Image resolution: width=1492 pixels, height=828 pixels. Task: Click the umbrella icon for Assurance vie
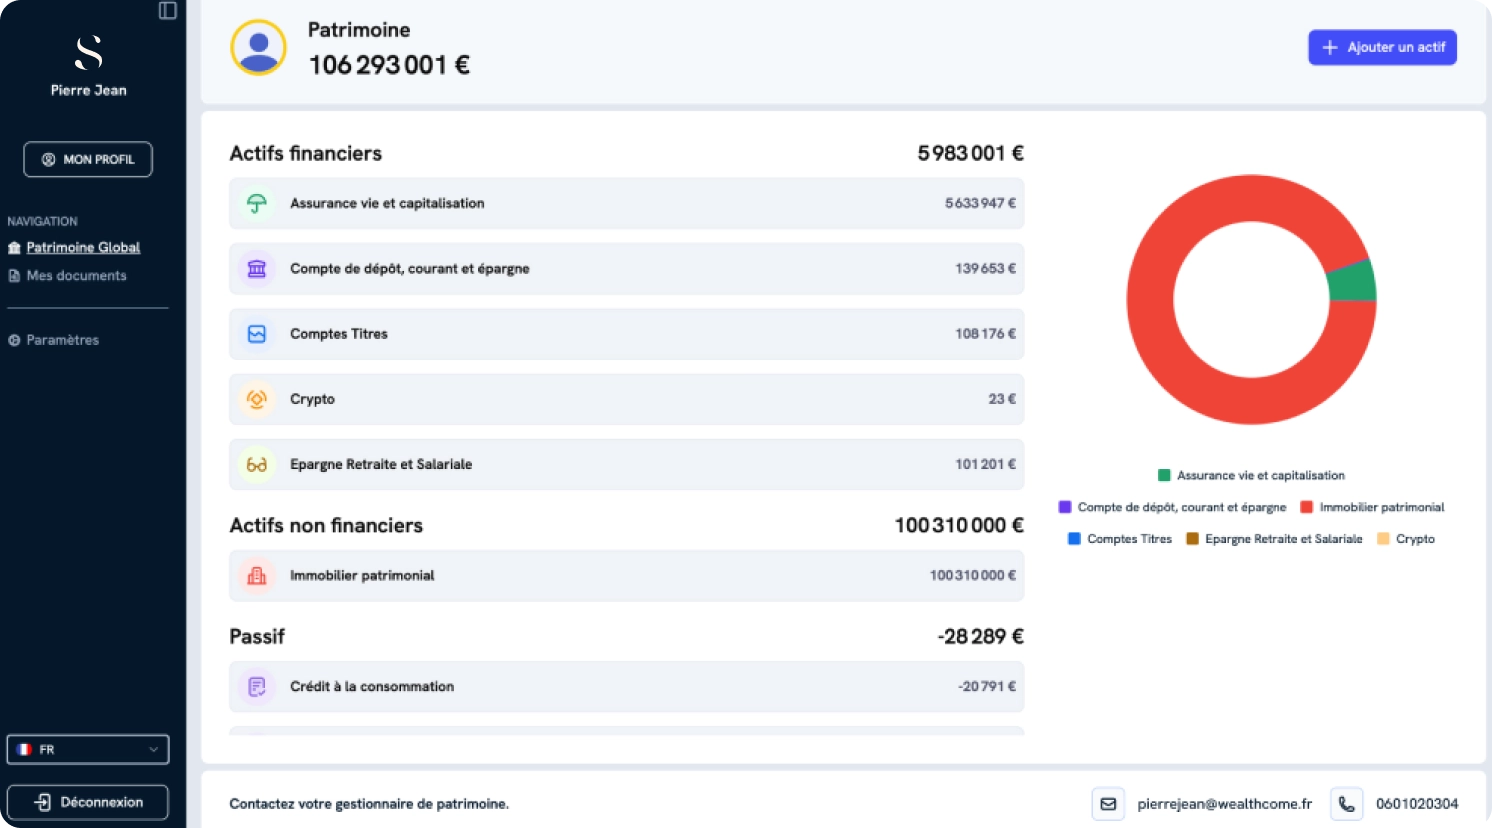pyautogui.click(x=257, y=204)
